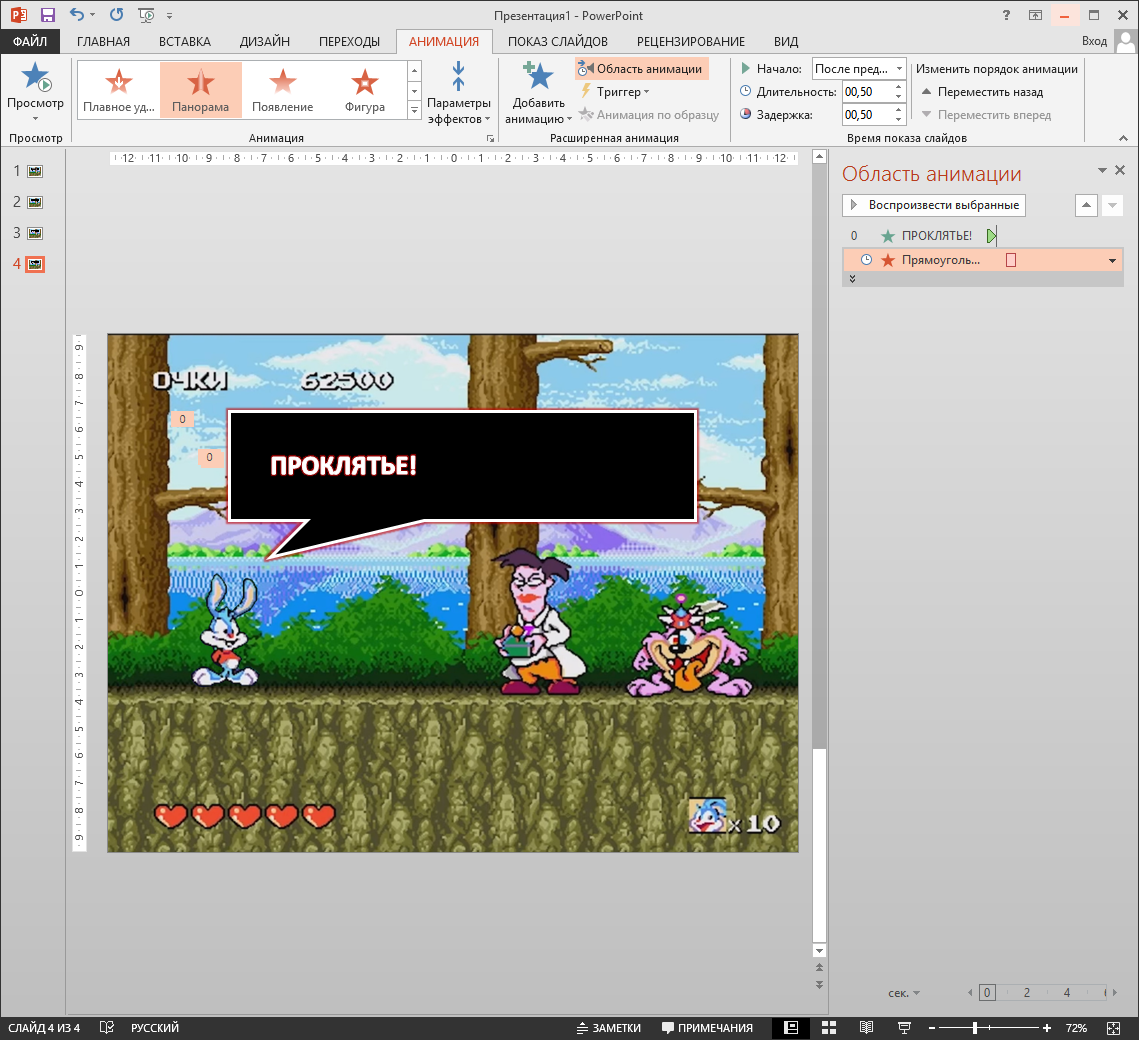Switch to the ПОКАЗ СЛАЙДОВ tab
The image size is (1139, 1040).
[557, 41]
